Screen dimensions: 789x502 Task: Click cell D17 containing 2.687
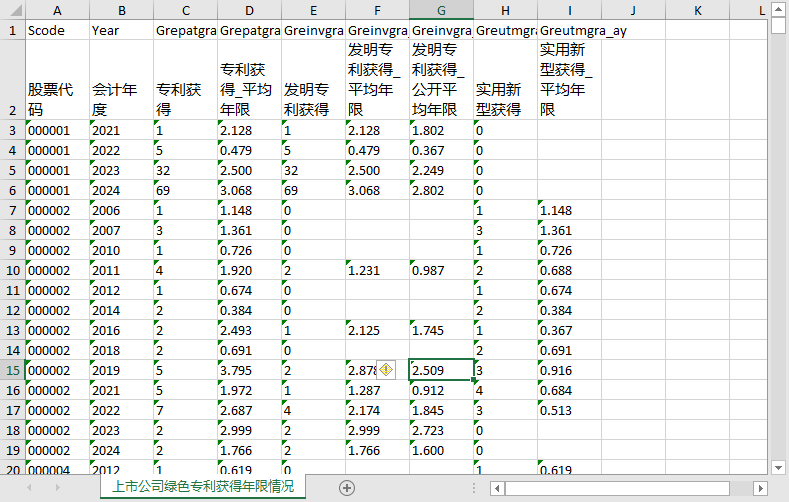click(249, 410)
